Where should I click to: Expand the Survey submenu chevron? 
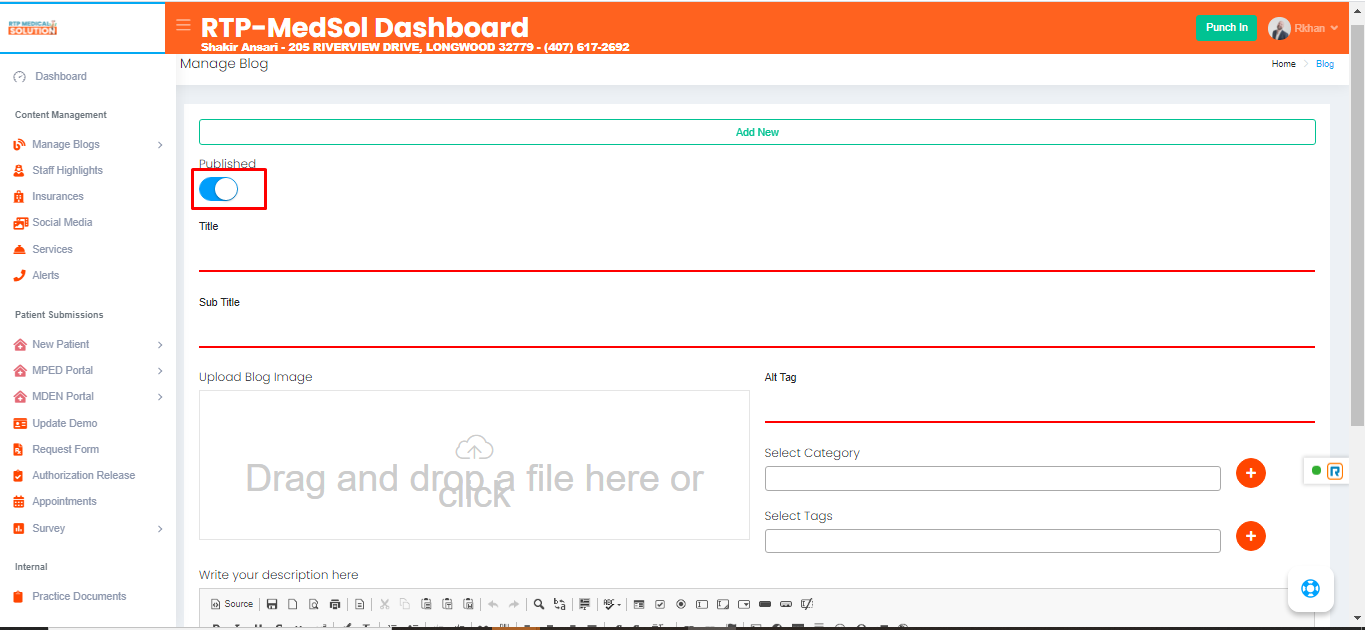[x=160, y=529]
